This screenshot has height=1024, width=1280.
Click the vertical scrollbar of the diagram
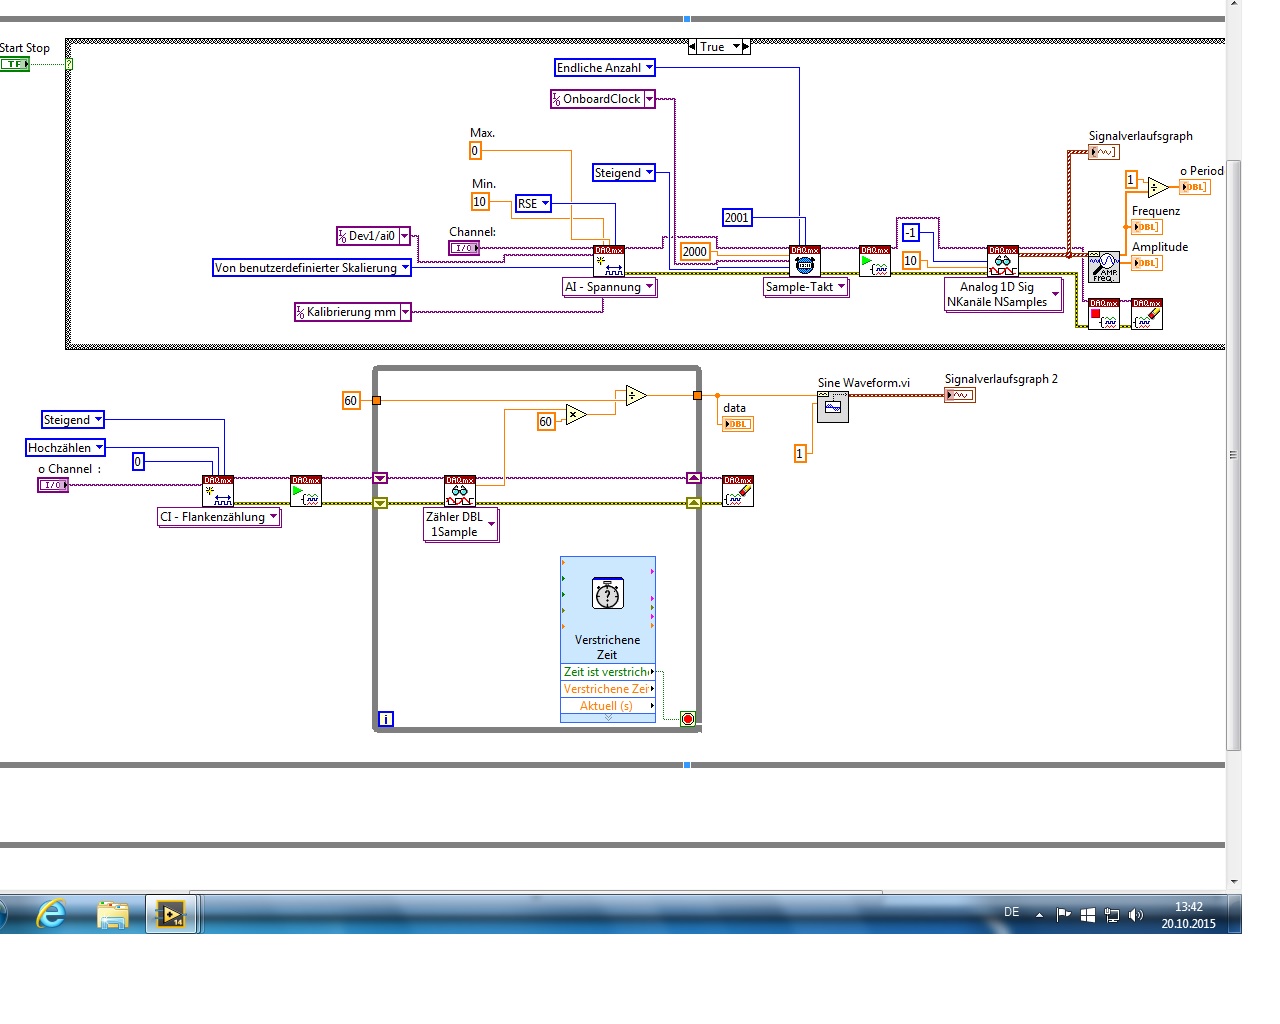tap(1234, 455)
